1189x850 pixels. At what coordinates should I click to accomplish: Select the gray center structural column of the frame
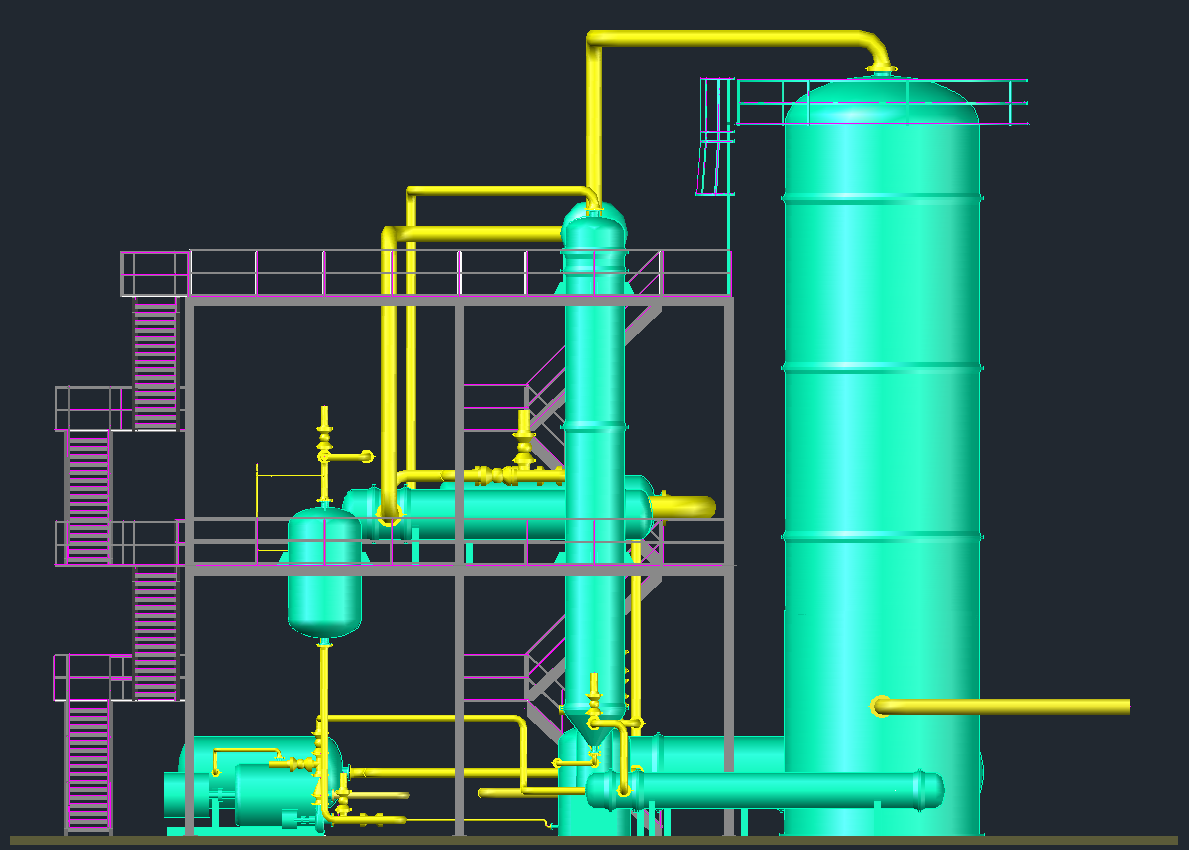tap(460, 569)
